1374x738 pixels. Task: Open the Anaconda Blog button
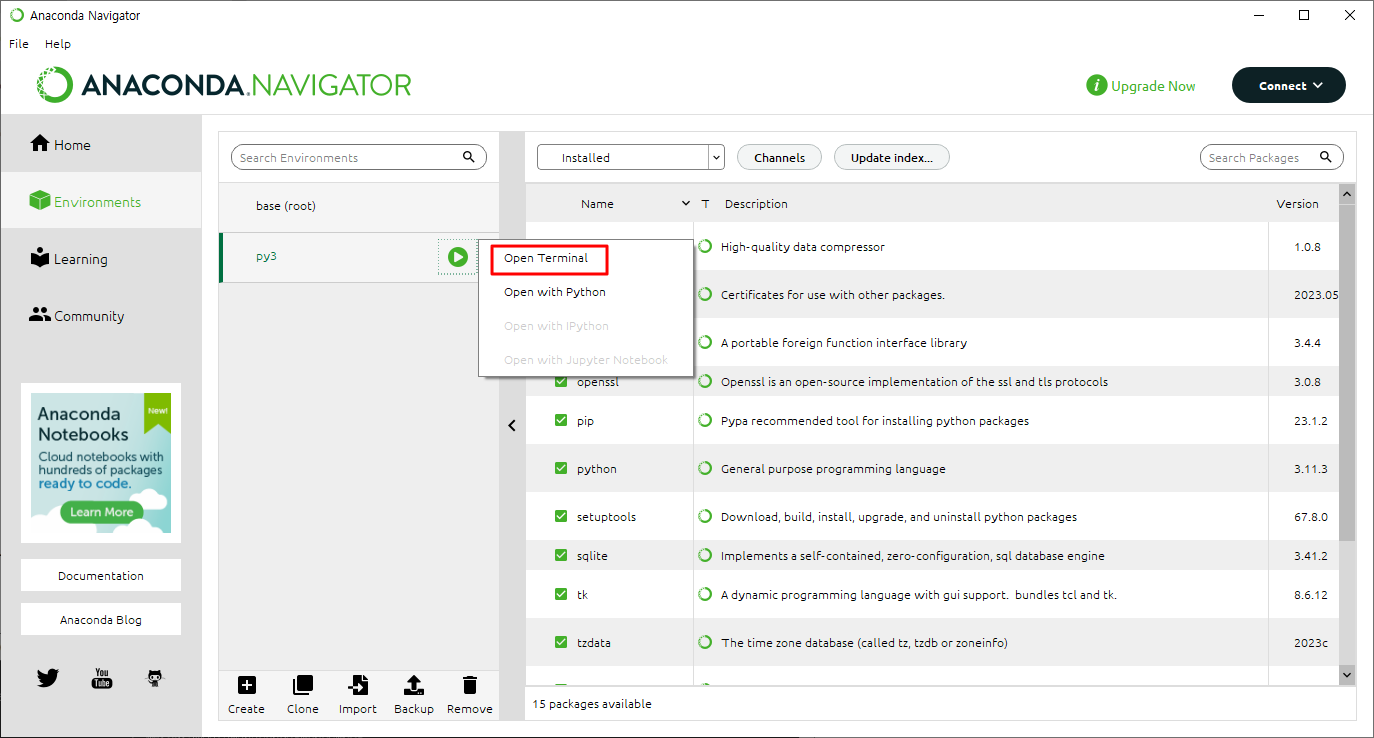[101, 619]
